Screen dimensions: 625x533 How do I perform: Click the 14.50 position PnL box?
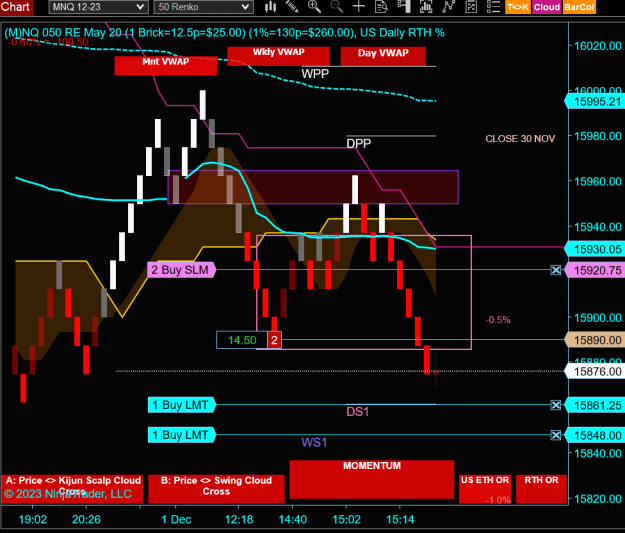point(242,340)
